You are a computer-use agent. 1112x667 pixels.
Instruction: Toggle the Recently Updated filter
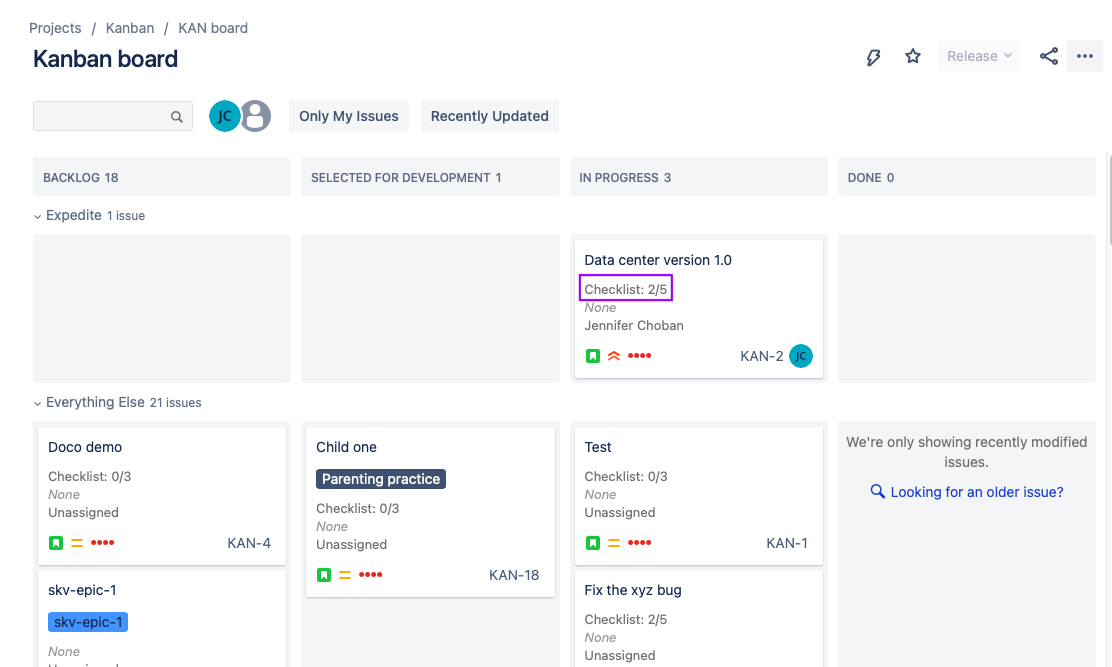click(x=490, y=116)
